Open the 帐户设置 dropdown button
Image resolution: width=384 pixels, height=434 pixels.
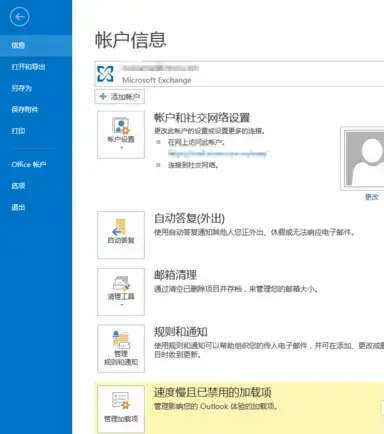click(121, 135)
